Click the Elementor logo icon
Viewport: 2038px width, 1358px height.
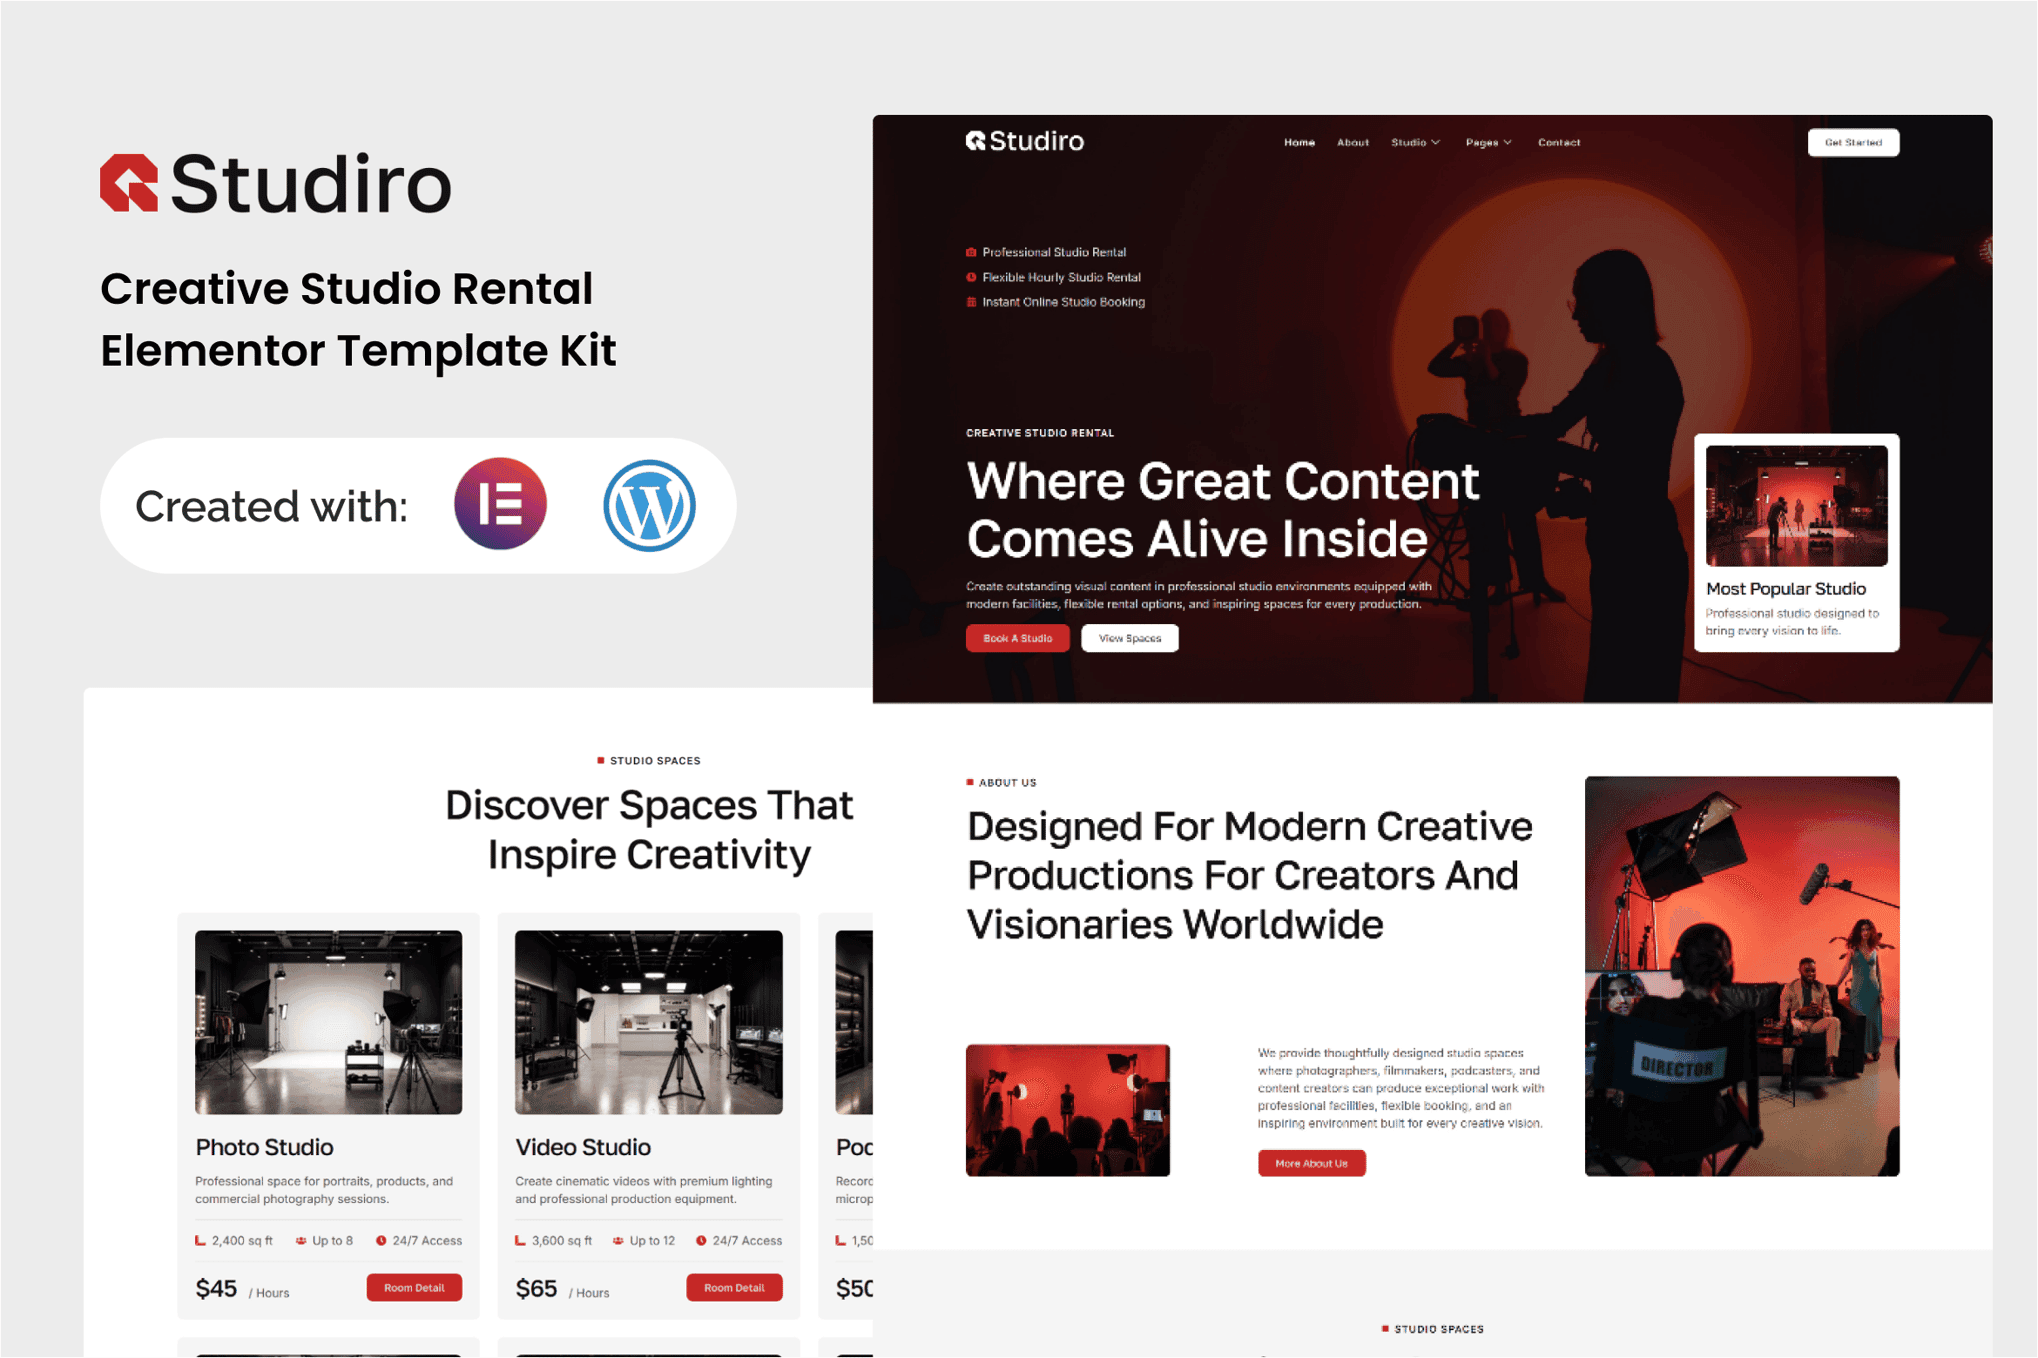click(x=500, y=504)
